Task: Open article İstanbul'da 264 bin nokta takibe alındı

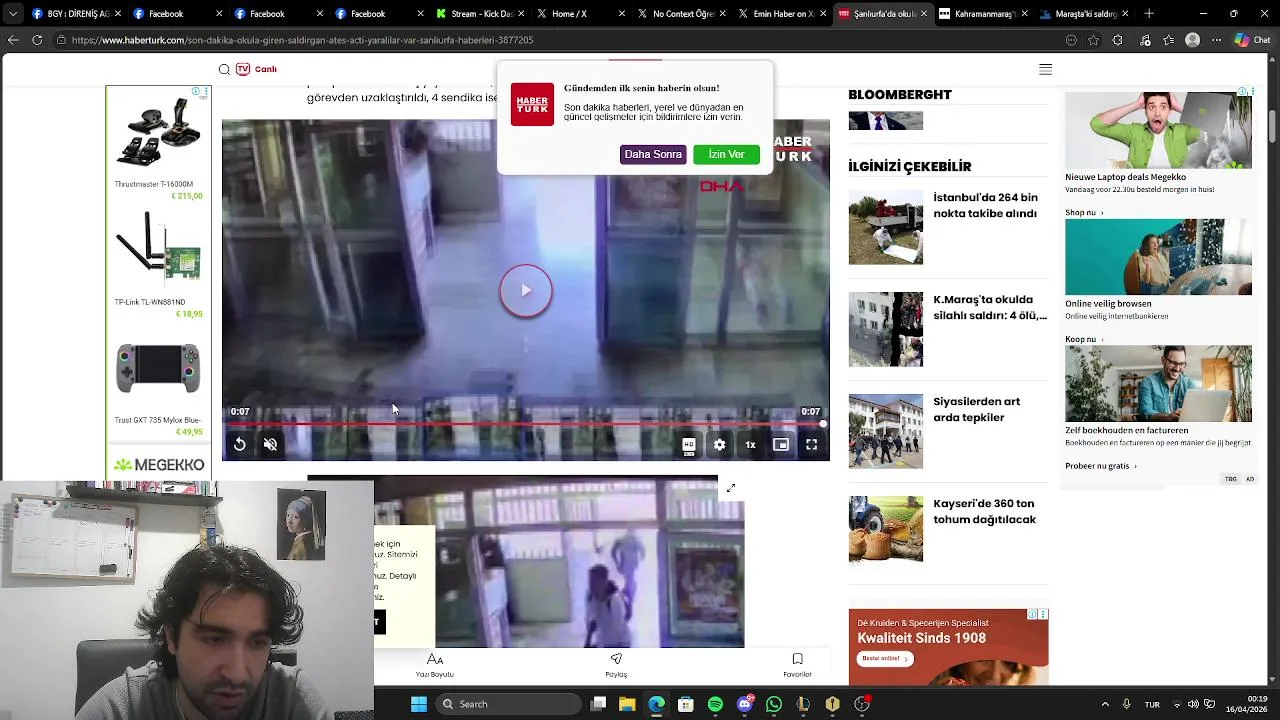Action: click(x=985, y=205)
